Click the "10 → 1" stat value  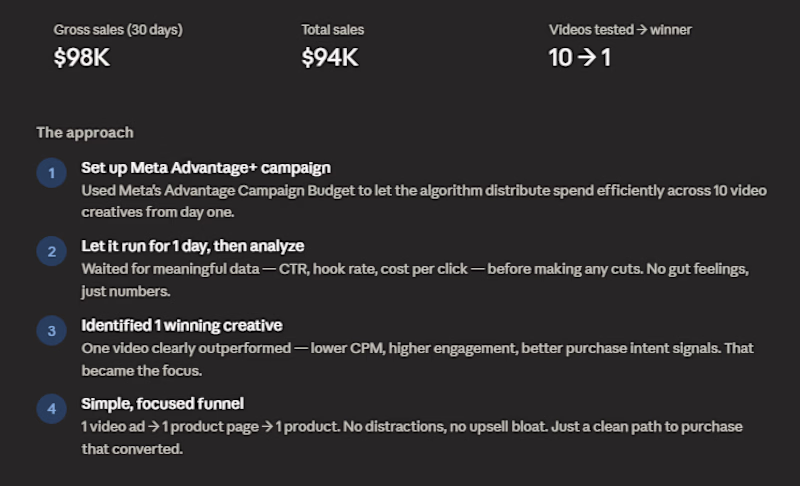(x=579, y=58)
